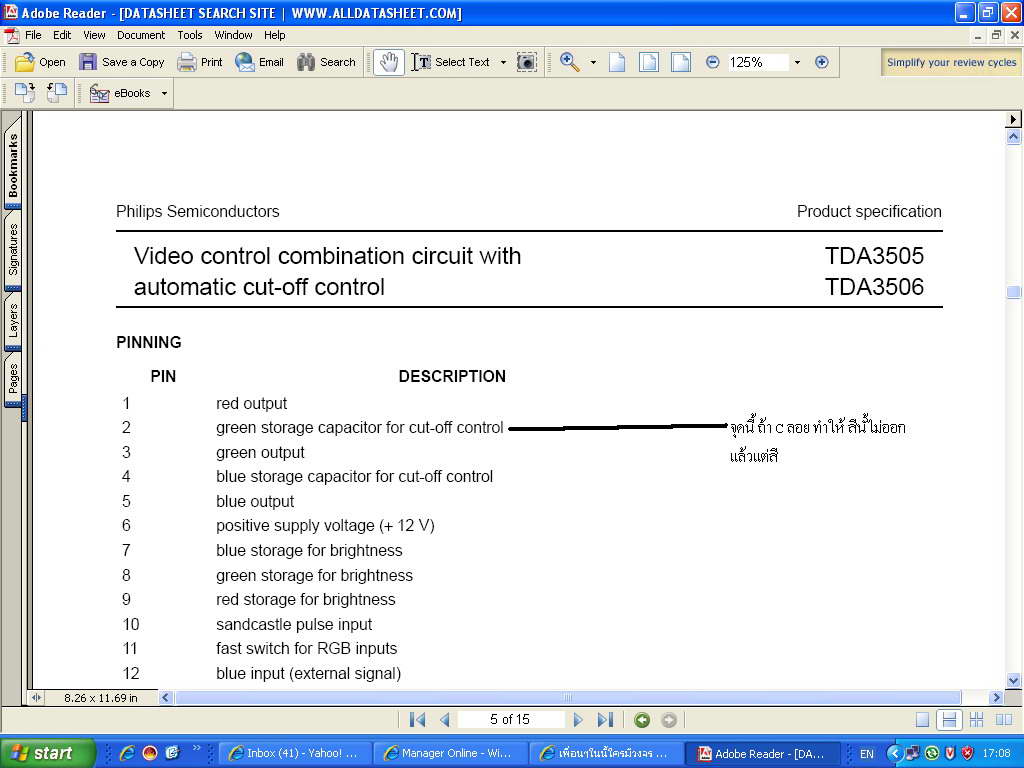Print the document via Print icon
The height and width of the screenshot is (768, 1024).
click(x=200, y=62)
